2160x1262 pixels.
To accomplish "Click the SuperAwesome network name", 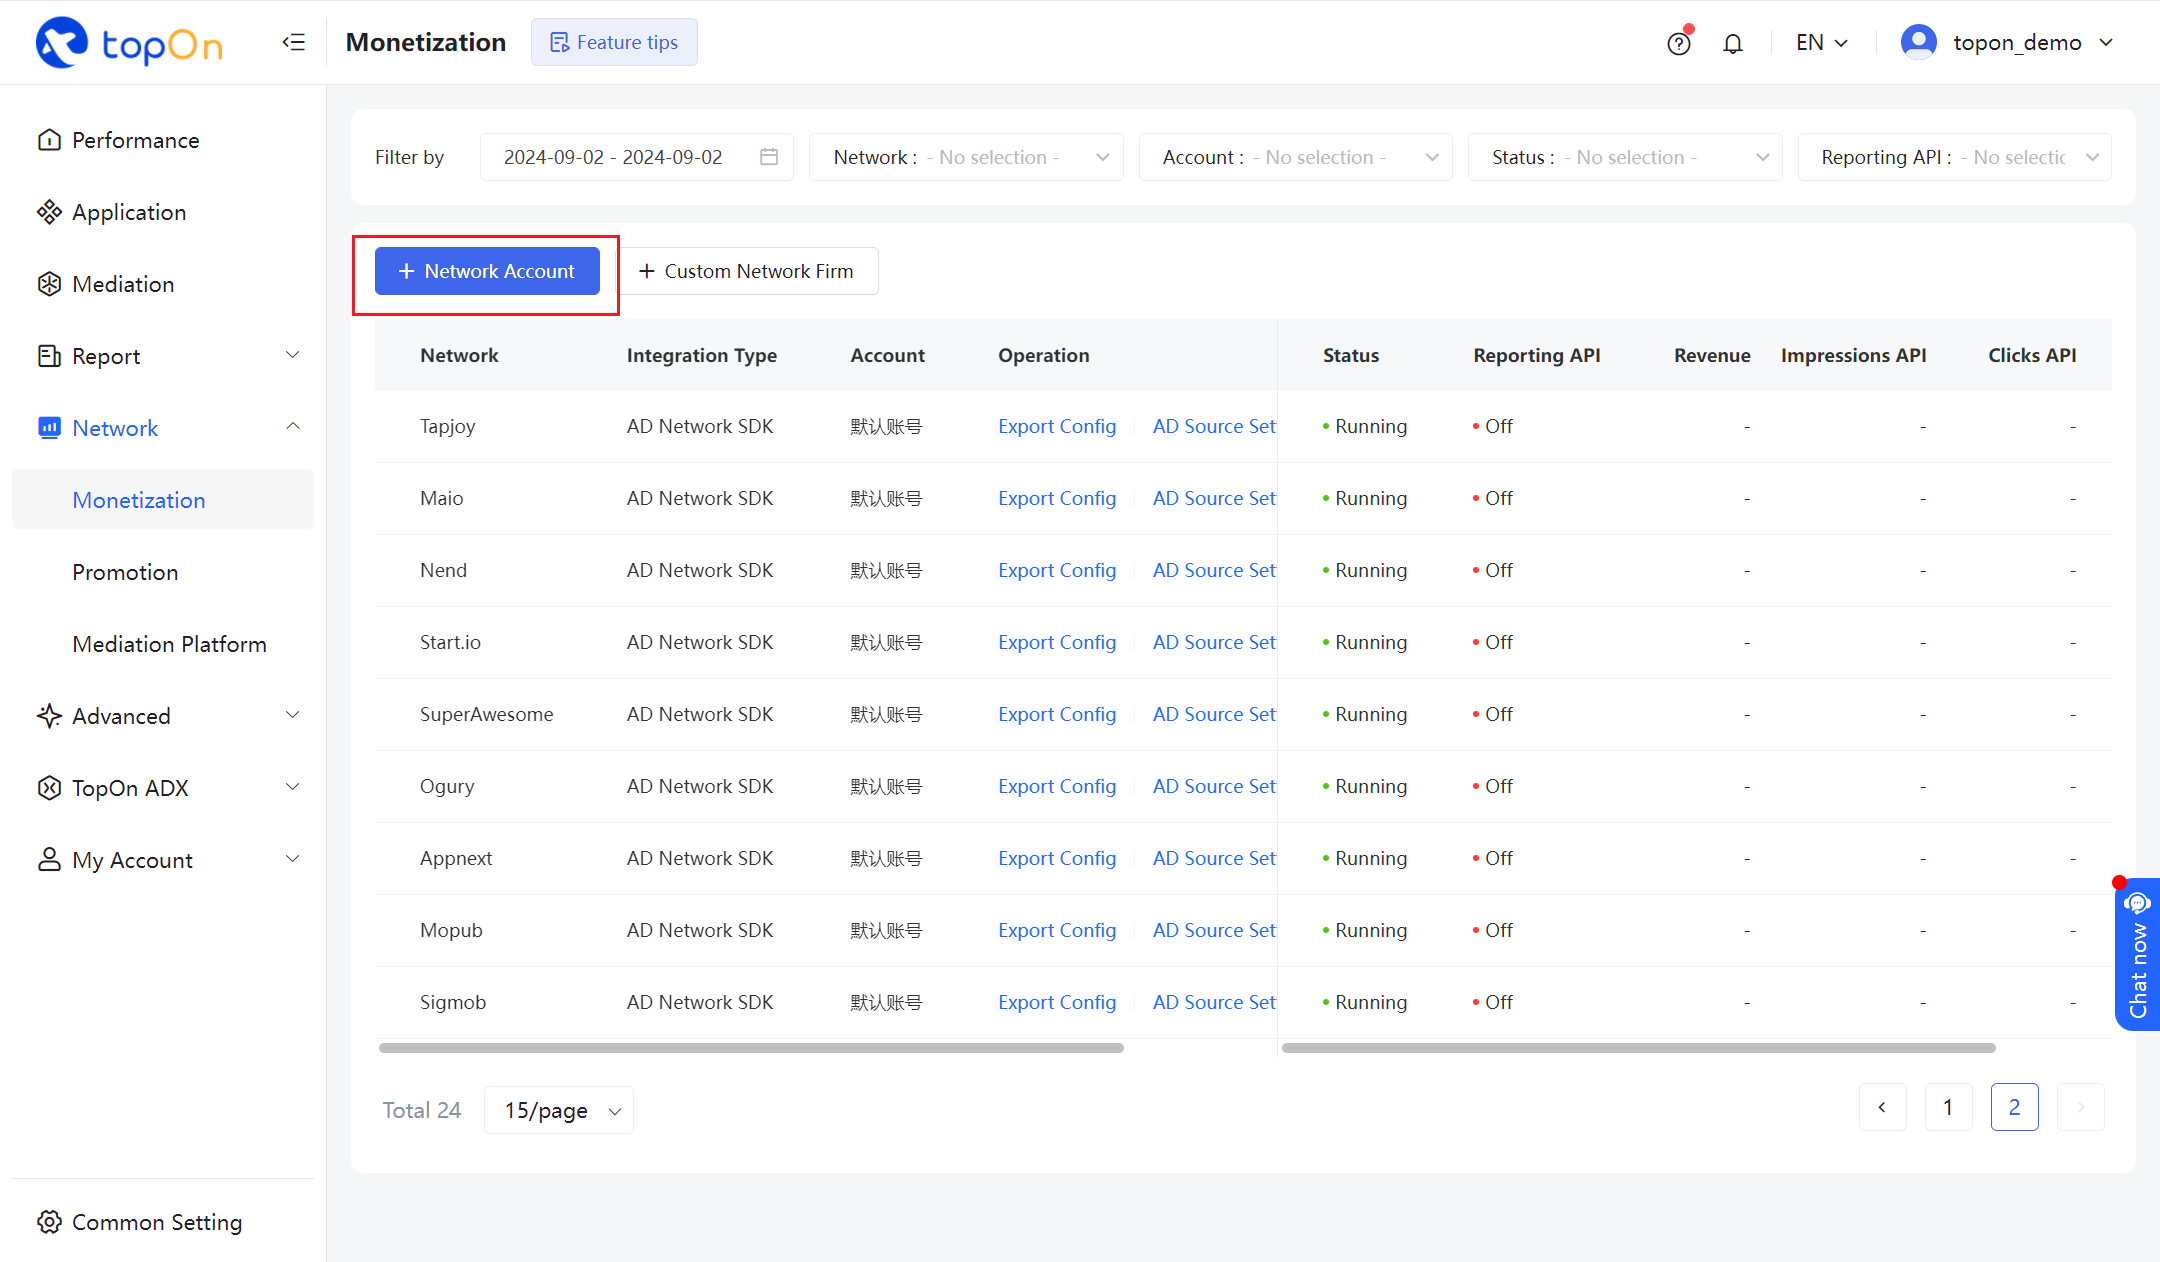I will pos(487,714).
